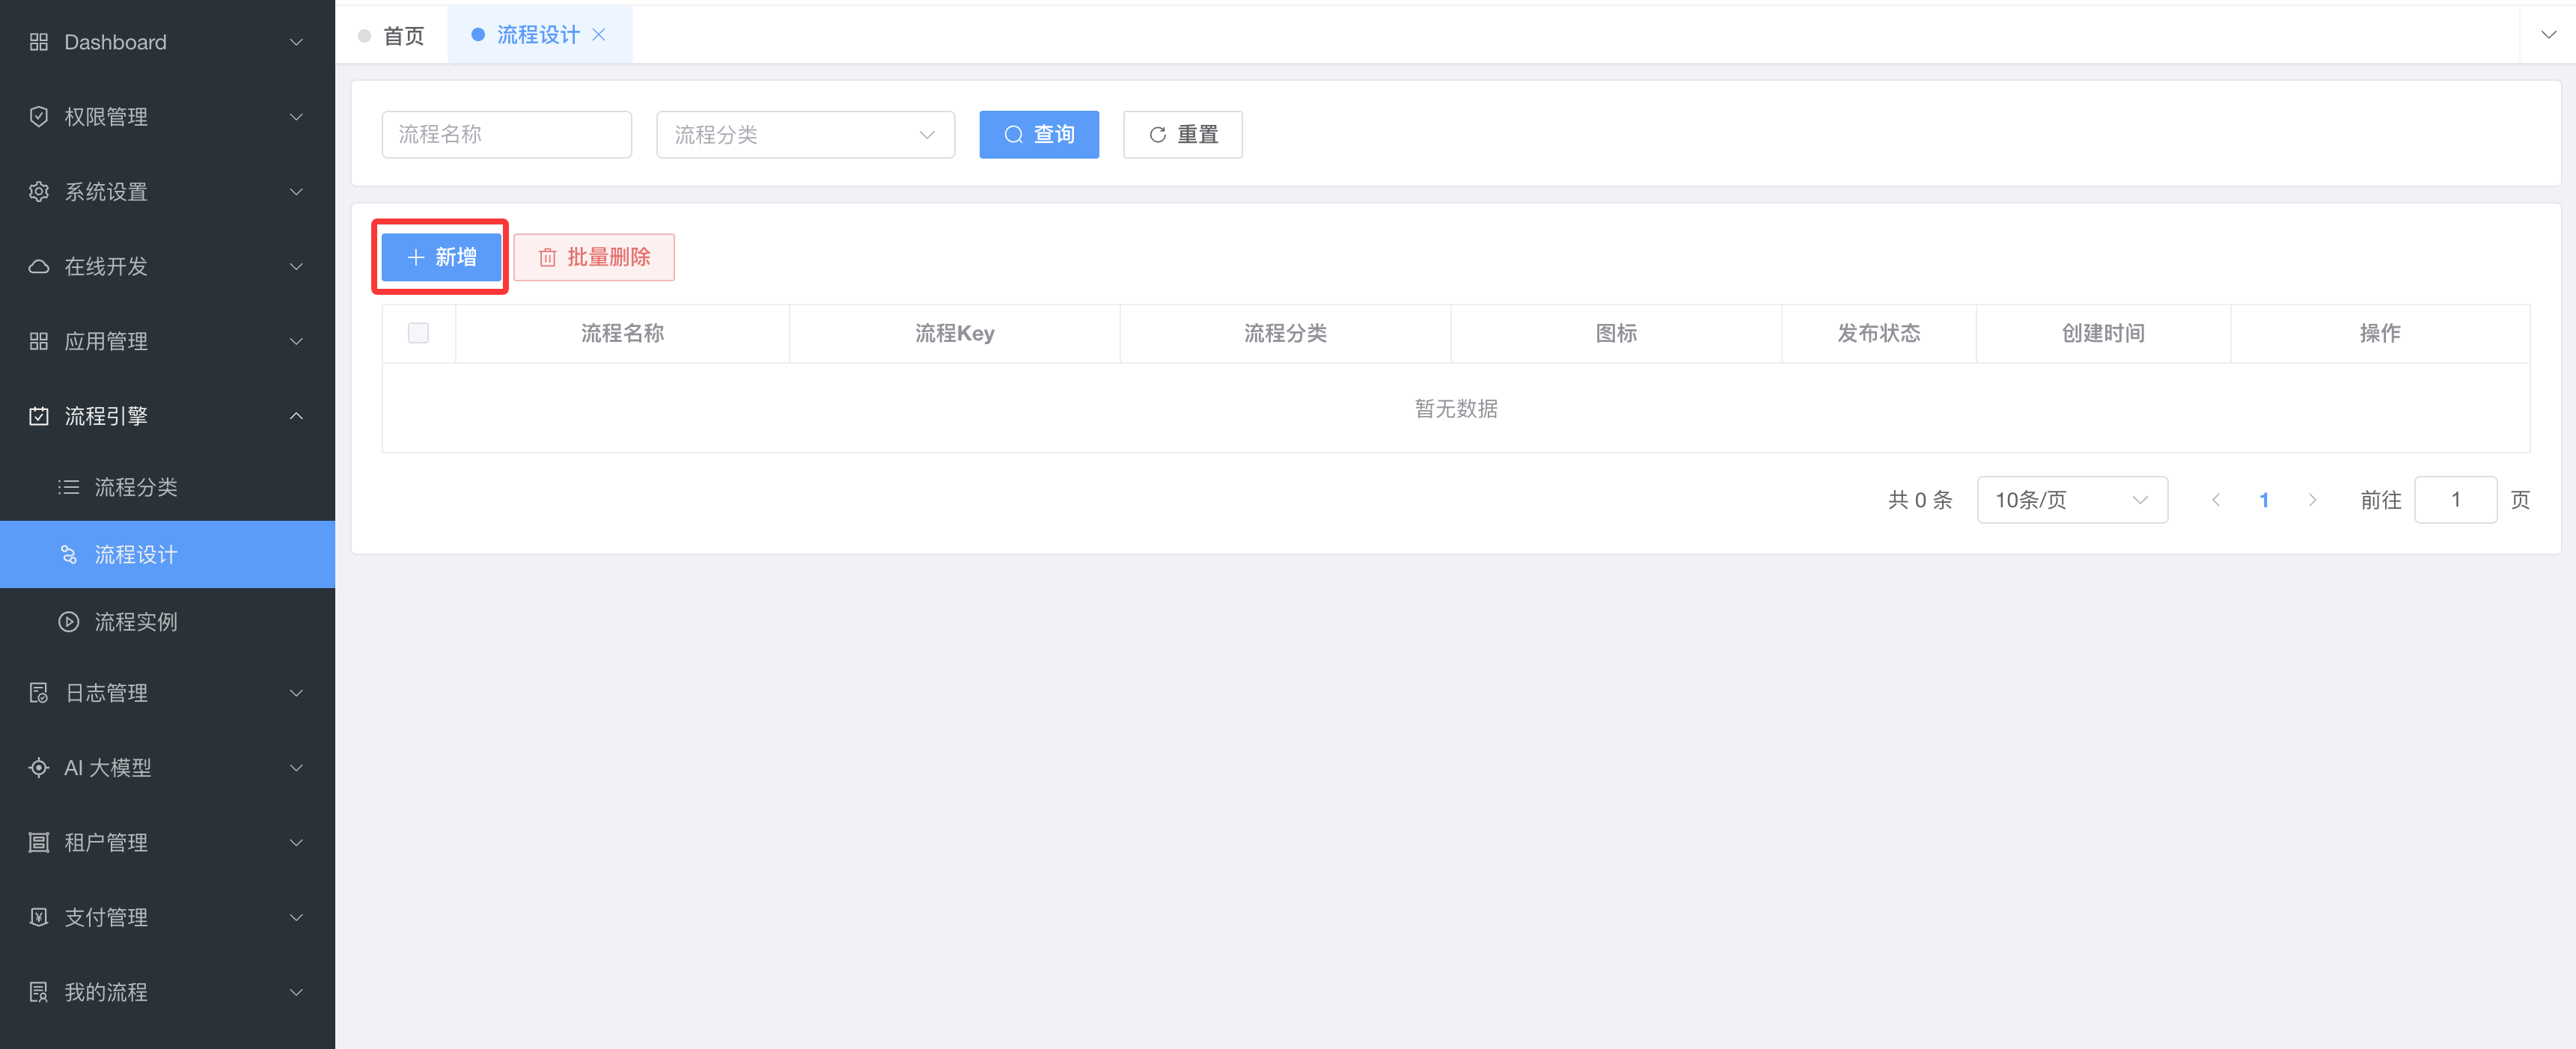The height and width of the screenshot is (1049, 2576).
Task: Click the 流程实例 play-circle icon
Action: click(x=68, y=622)
